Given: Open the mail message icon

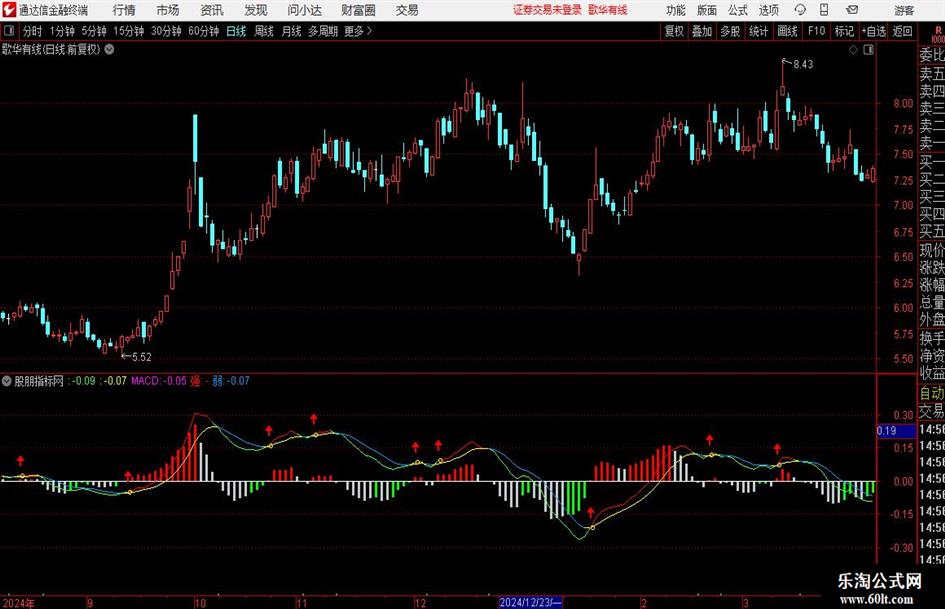Looking at the screenshot, I should tap(852, 10).
